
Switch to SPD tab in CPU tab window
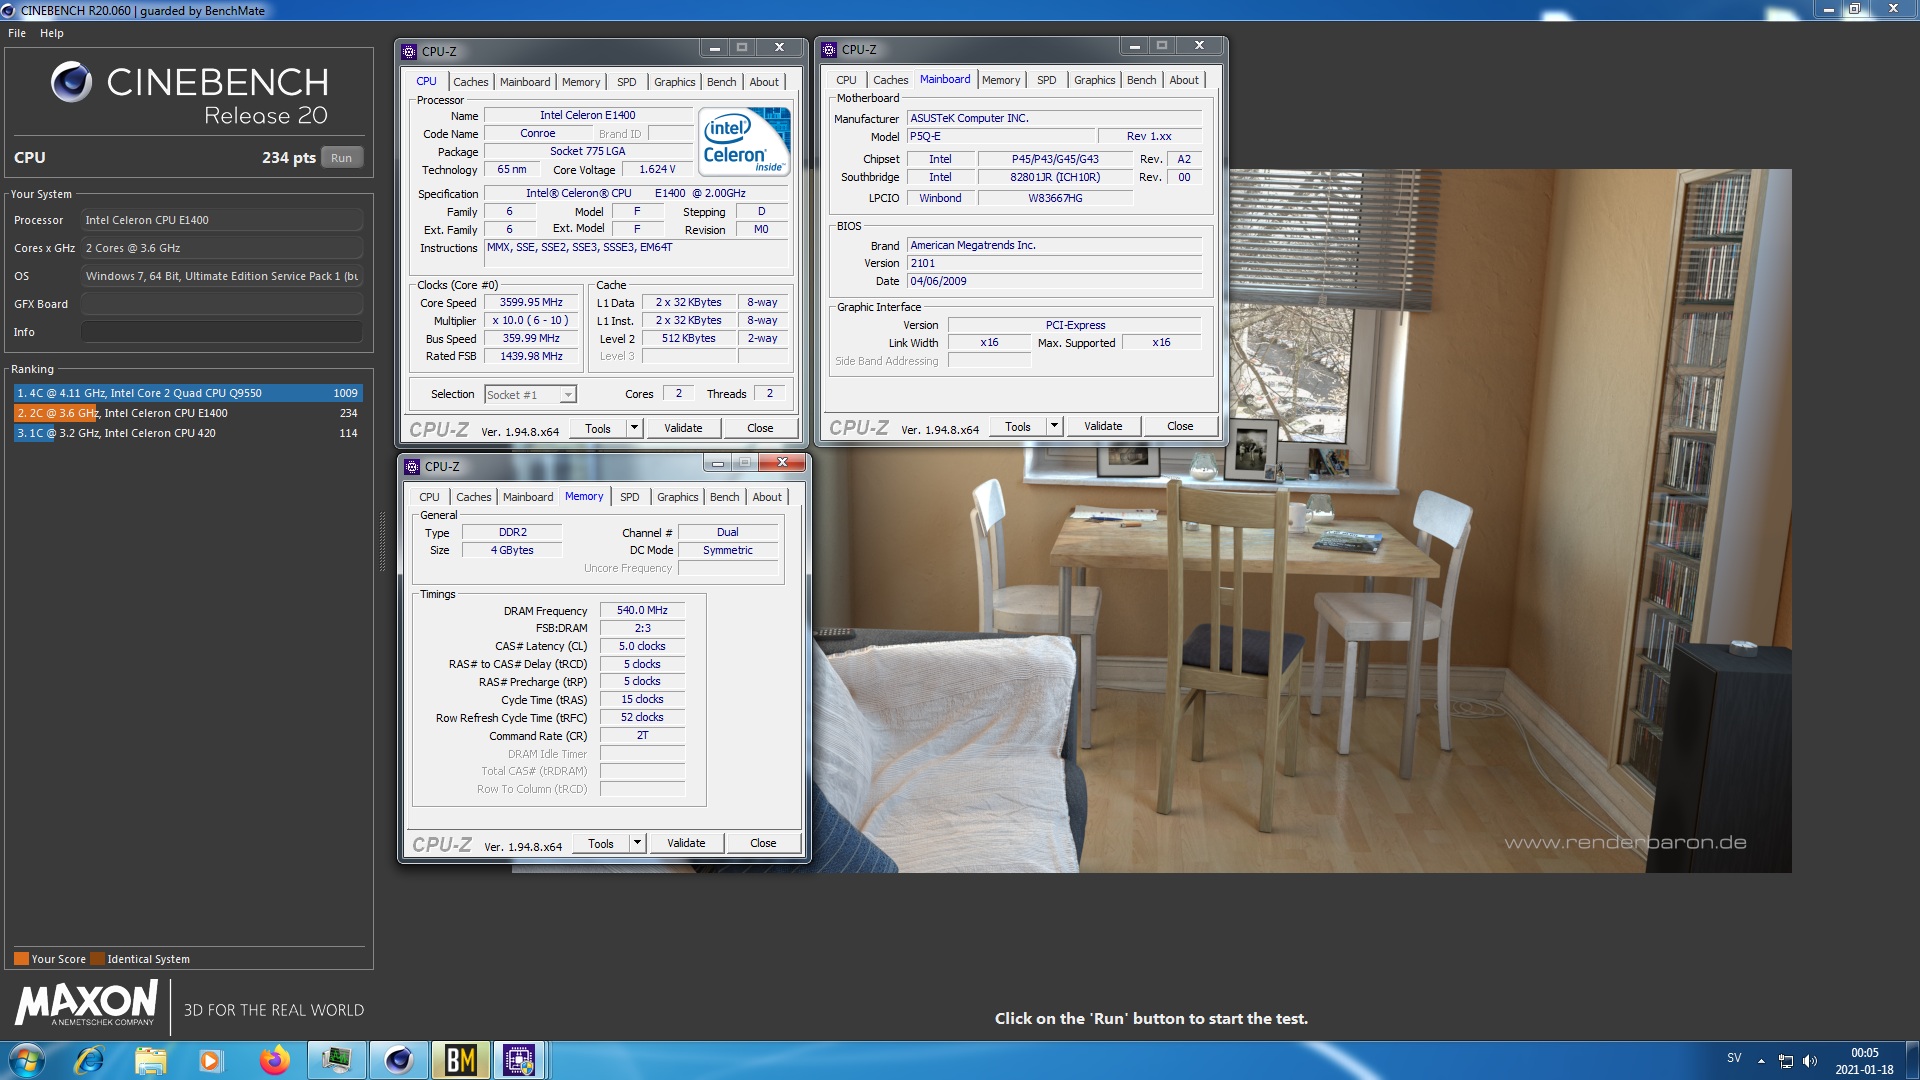[x=626, y=82]
